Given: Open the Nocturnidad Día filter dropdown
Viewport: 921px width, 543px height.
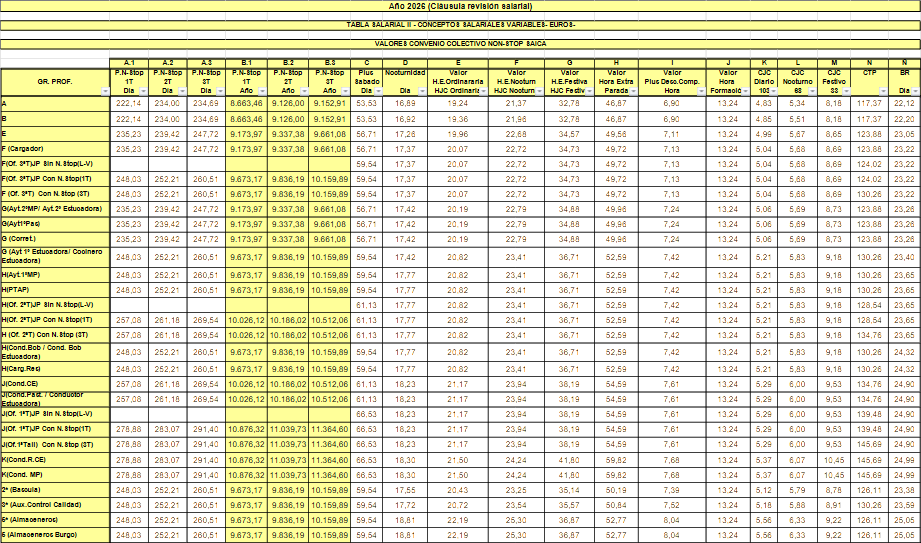Looking at the screenshot, I should tap(423, 91).
